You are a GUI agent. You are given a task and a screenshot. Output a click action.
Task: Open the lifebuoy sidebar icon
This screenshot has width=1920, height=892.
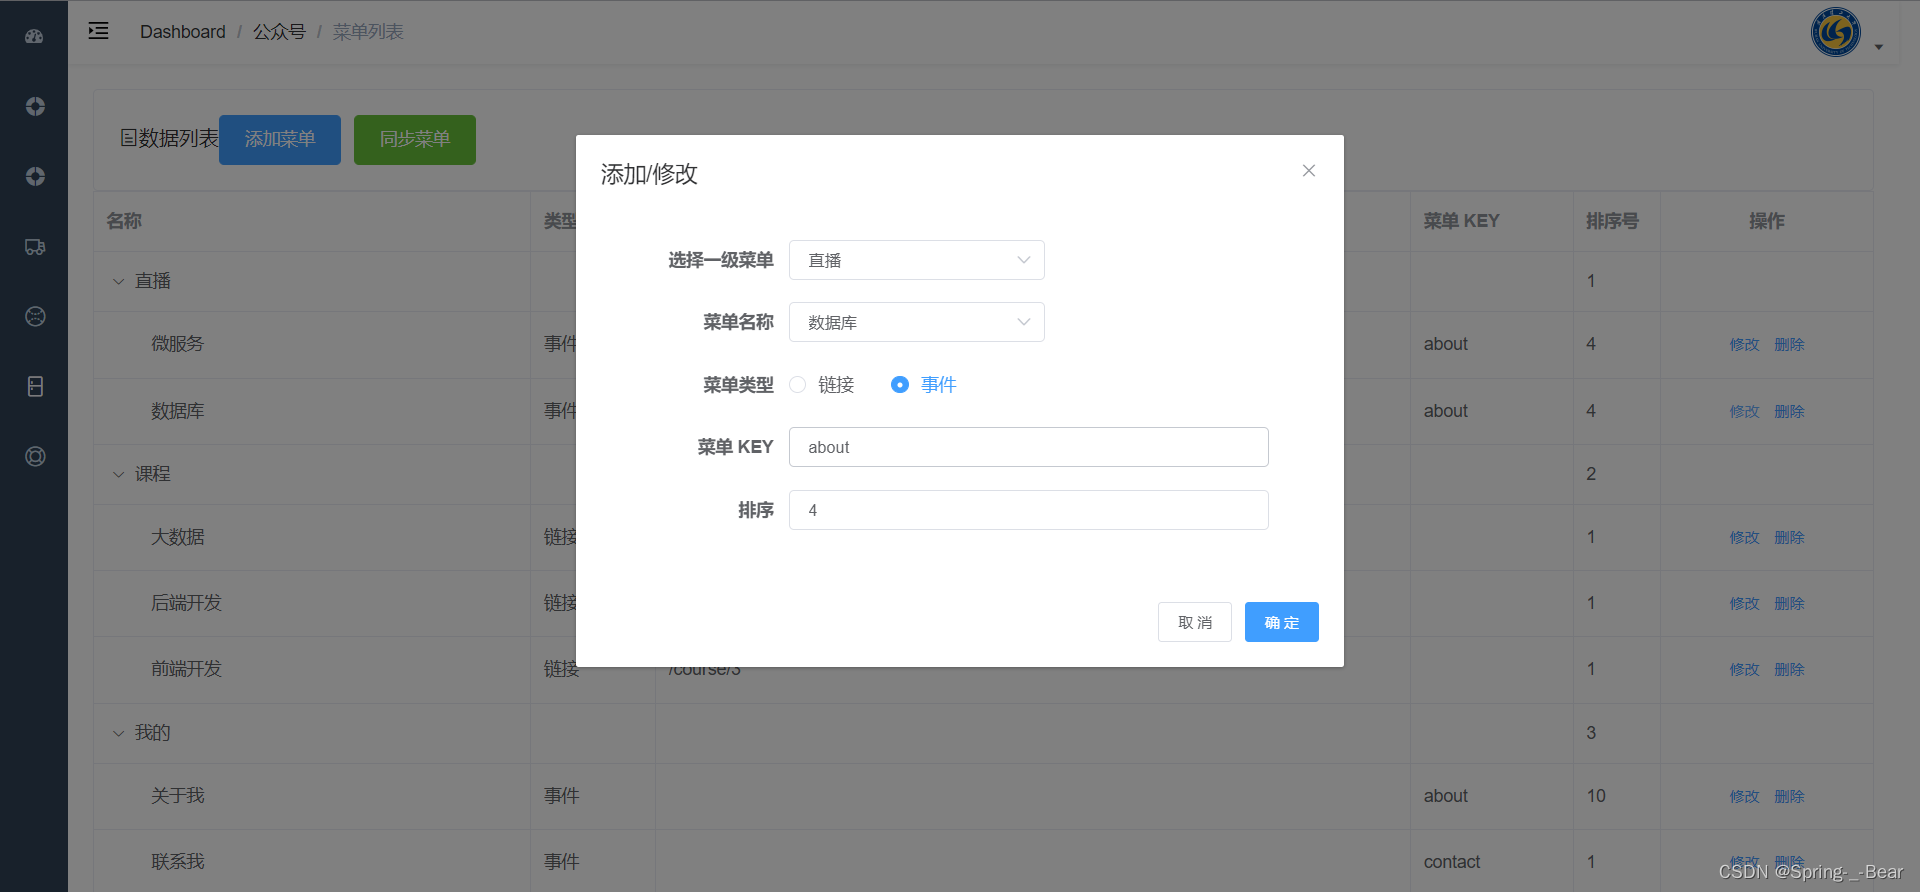point(35,456)
